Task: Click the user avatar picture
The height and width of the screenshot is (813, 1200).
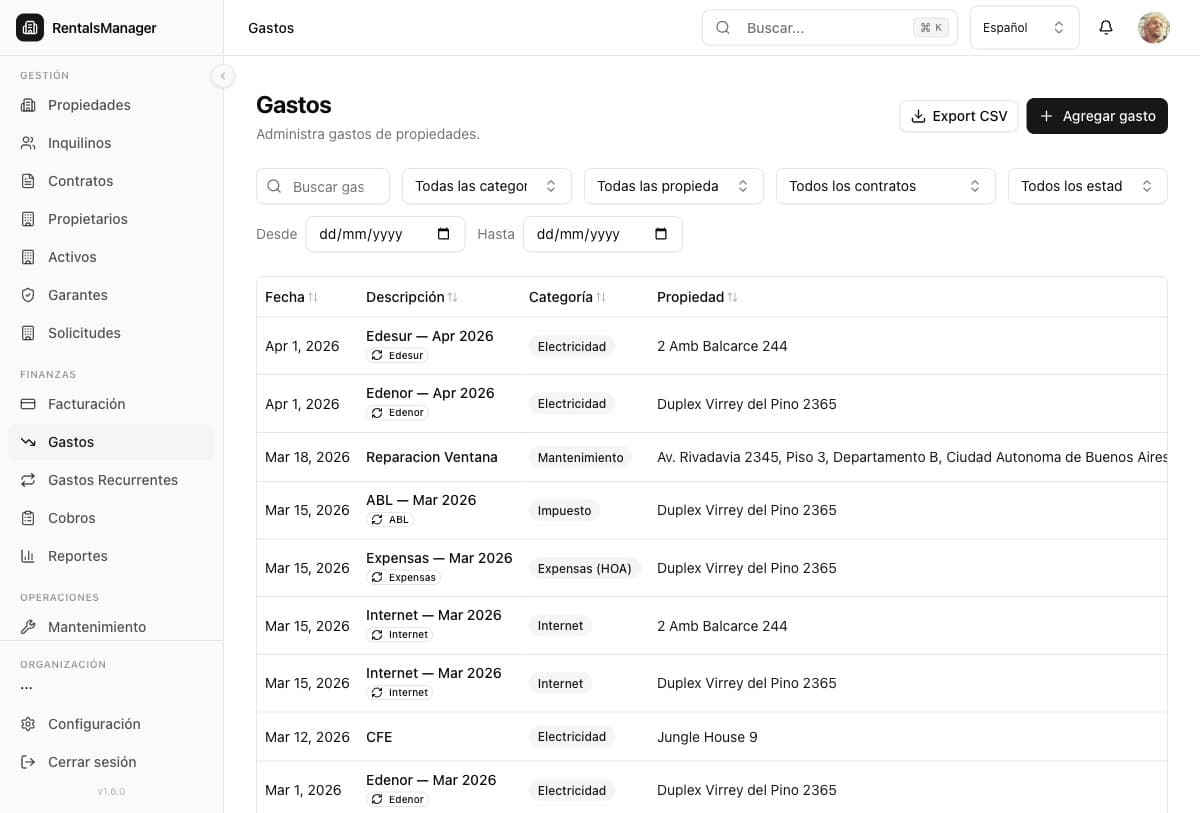Action: (x=1153, y=28)
